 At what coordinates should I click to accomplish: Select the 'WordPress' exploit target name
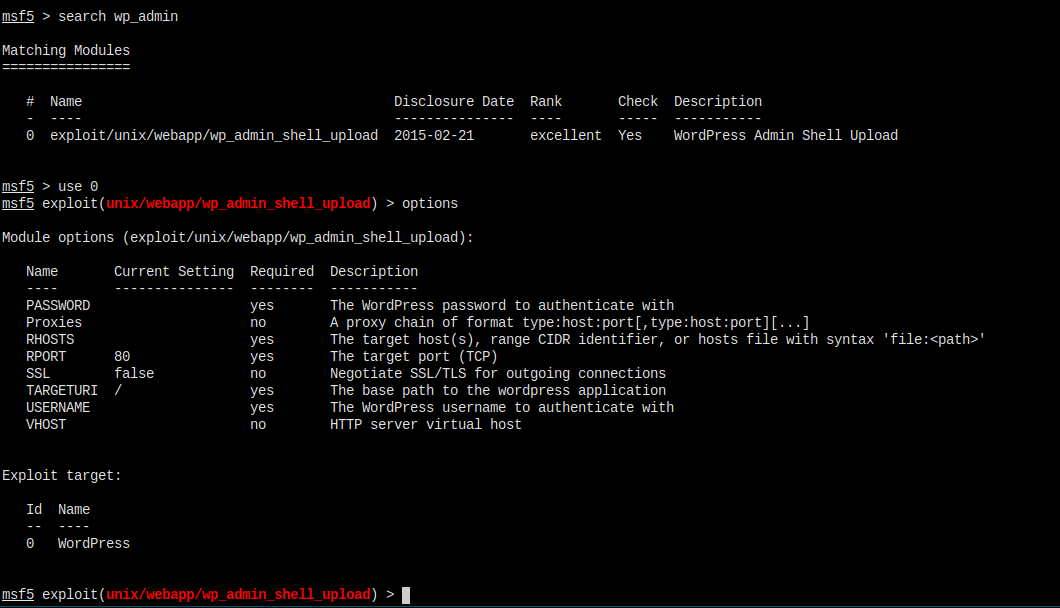pos(94,543)
